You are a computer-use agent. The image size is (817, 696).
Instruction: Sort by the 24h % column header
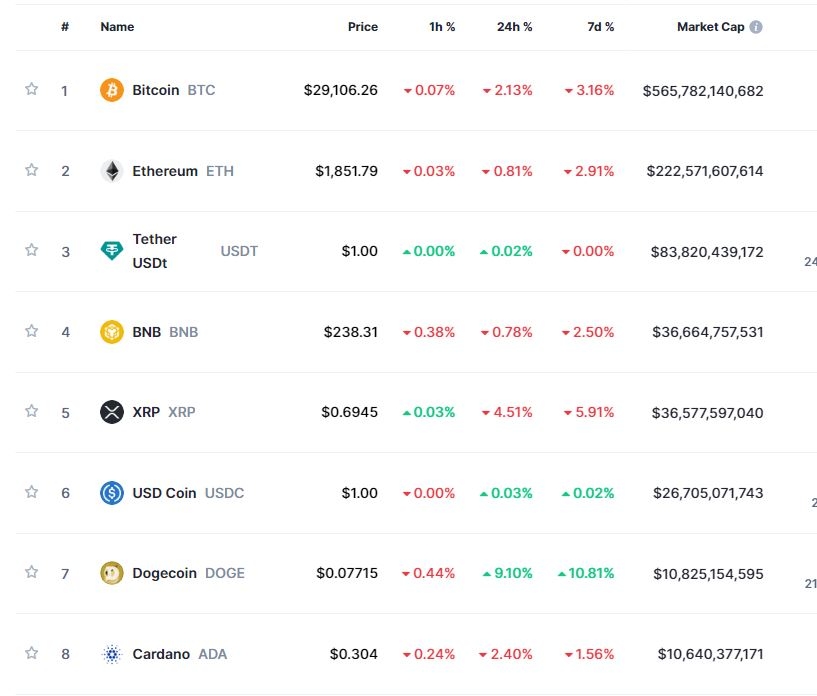514,27
